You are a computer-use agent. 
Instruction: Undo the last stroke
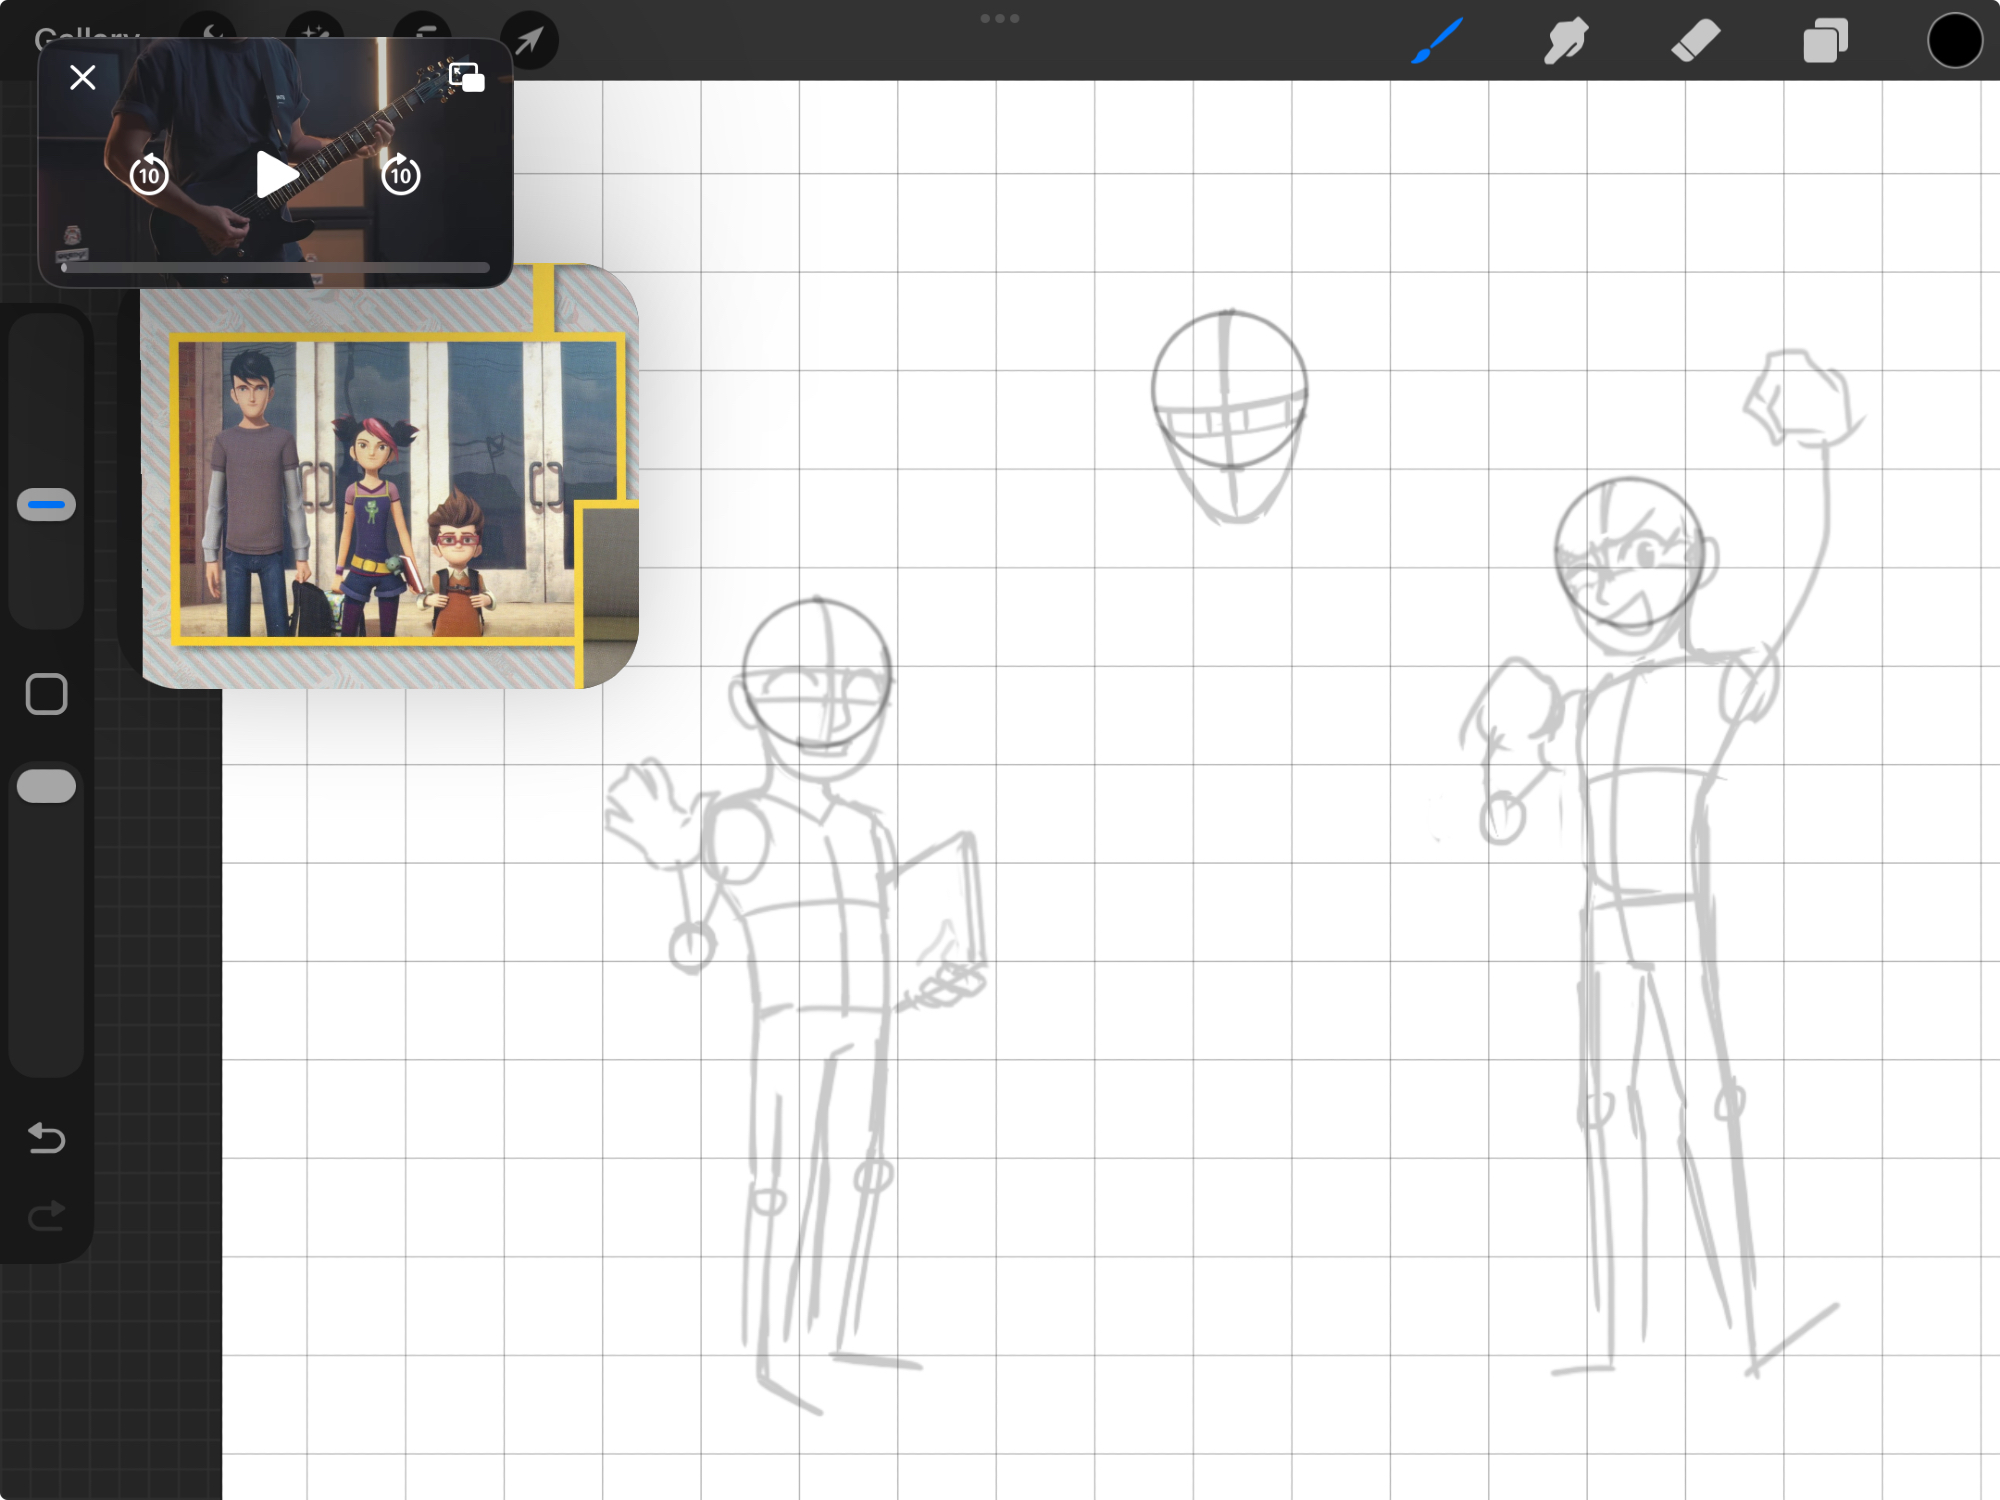[x=46, y=1138]
